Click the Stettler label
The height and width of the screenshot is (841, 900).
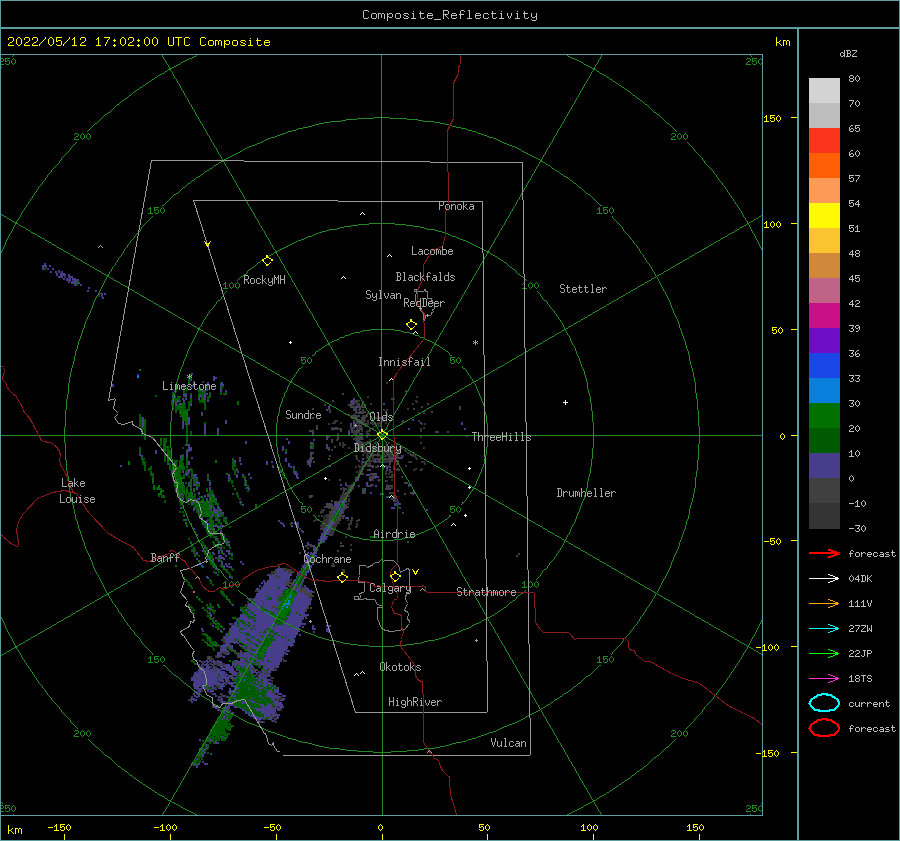coord(583,289)
